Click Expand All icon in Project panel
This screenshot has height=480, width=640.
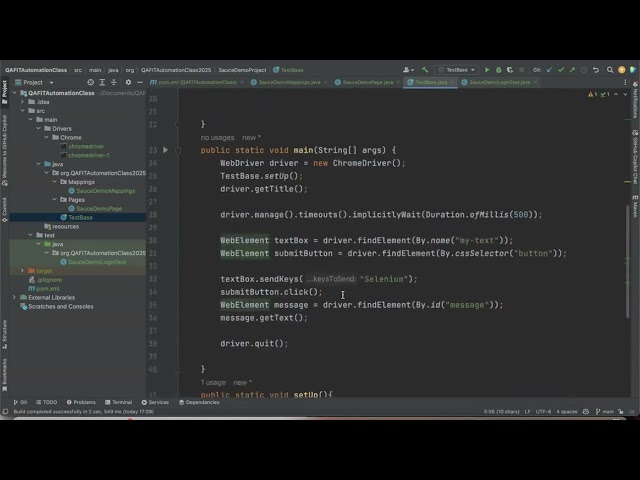pyautogui.click(x=102, y=82)
